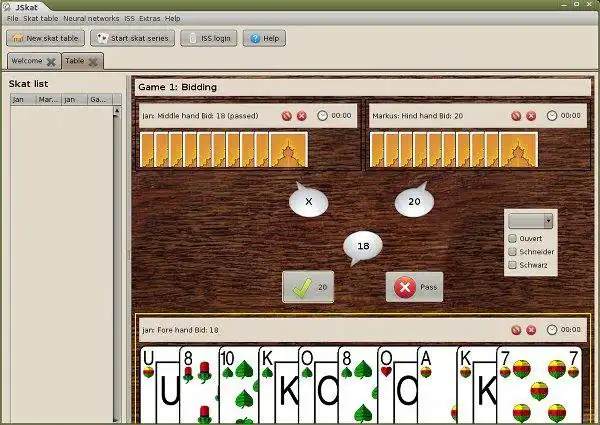Click 'Jan: Fore hand Bid: 18' label
Image resolution: width=600 pixels, height=425 pixels.
tap(180, 330)
